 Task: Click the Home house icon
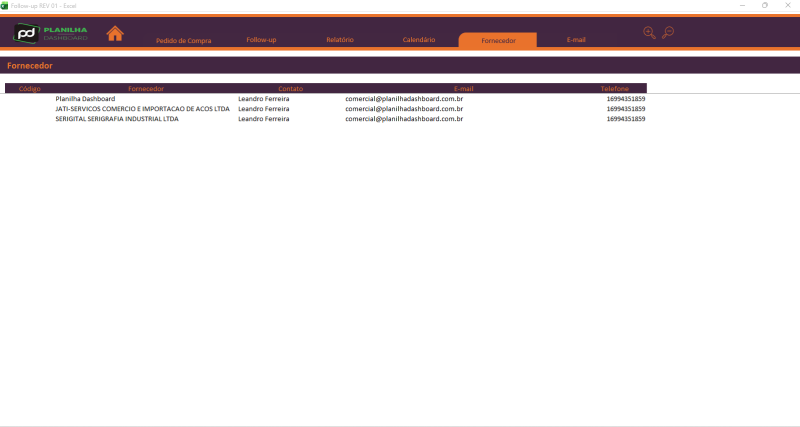click(115, 34)
